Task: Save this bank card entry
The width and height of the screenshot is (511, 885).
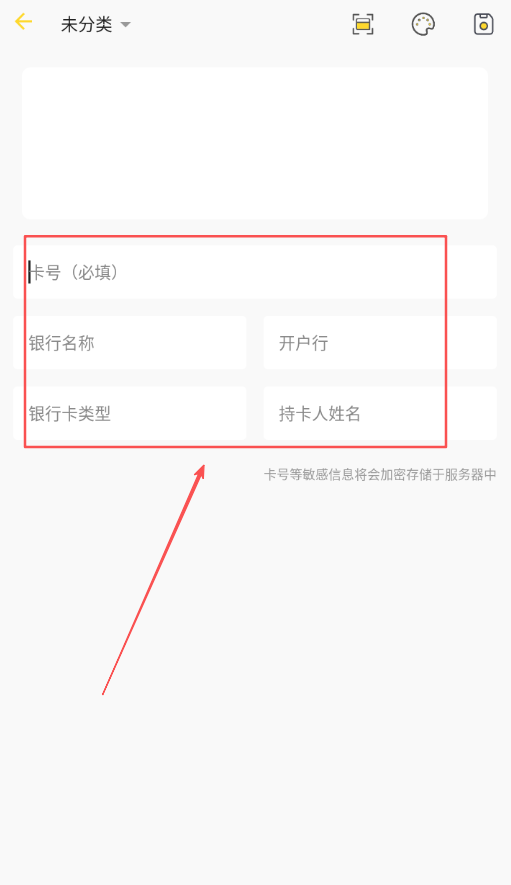Action: pos(483,24)
